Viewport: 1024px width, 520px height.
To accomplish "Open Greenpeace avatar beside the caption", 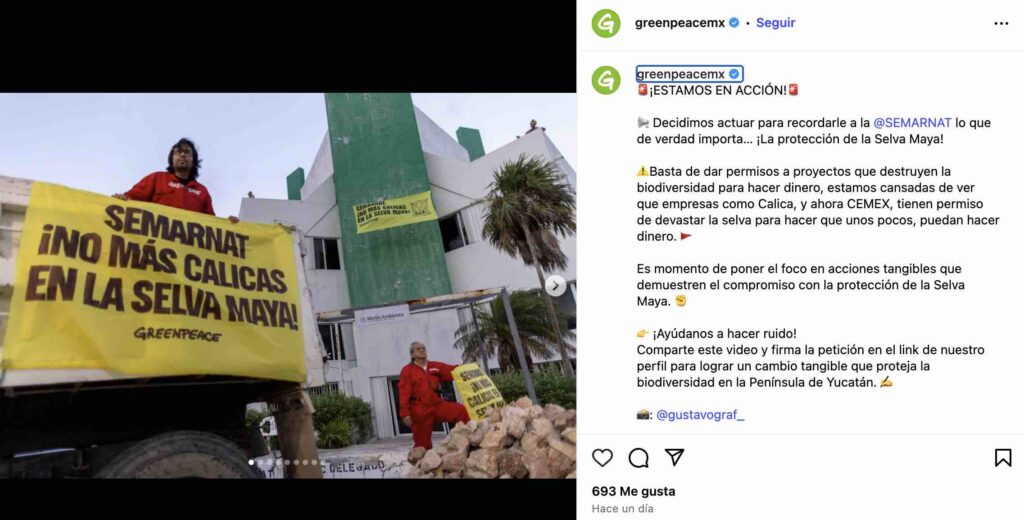I will click(x=606, y=80).
